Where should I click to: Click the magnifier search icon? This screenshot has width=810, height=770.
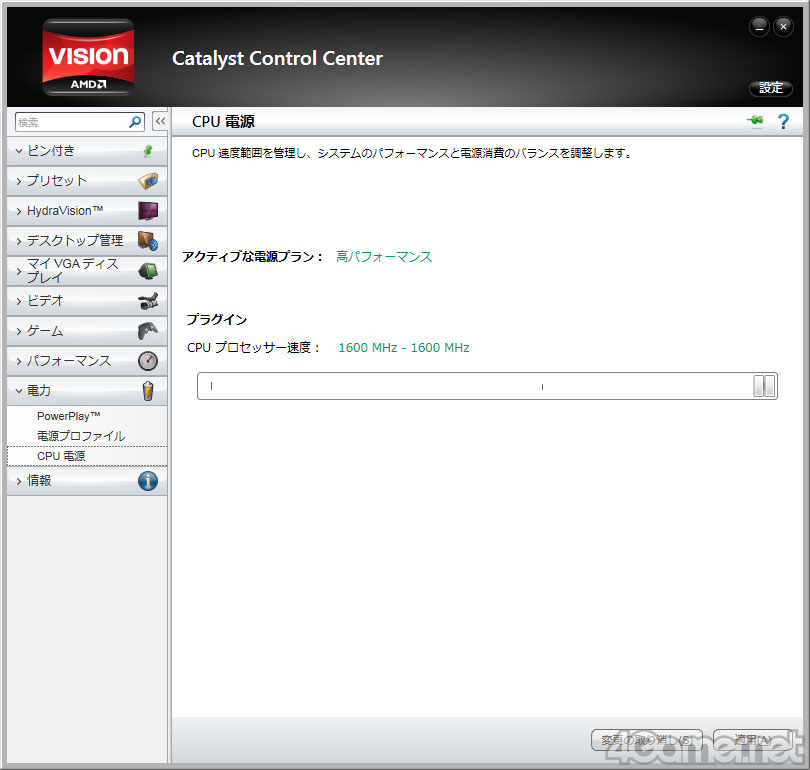(x=135, y=122)
